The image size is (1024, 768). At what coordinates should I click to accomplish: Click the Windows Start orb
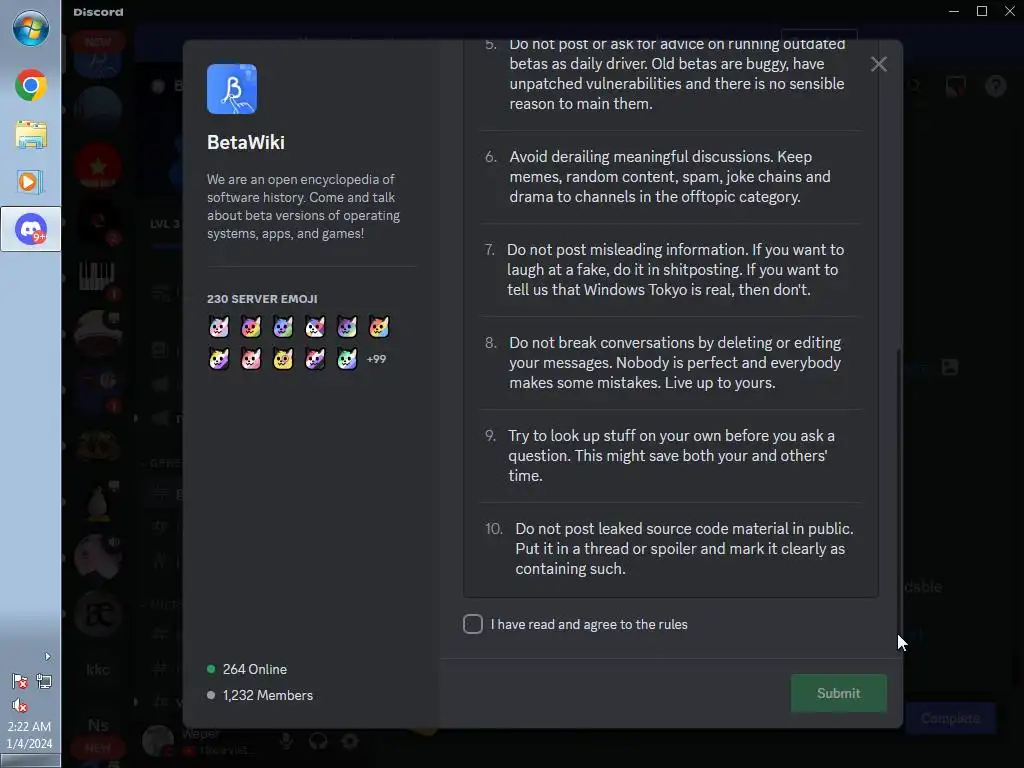tap(31, 29)
